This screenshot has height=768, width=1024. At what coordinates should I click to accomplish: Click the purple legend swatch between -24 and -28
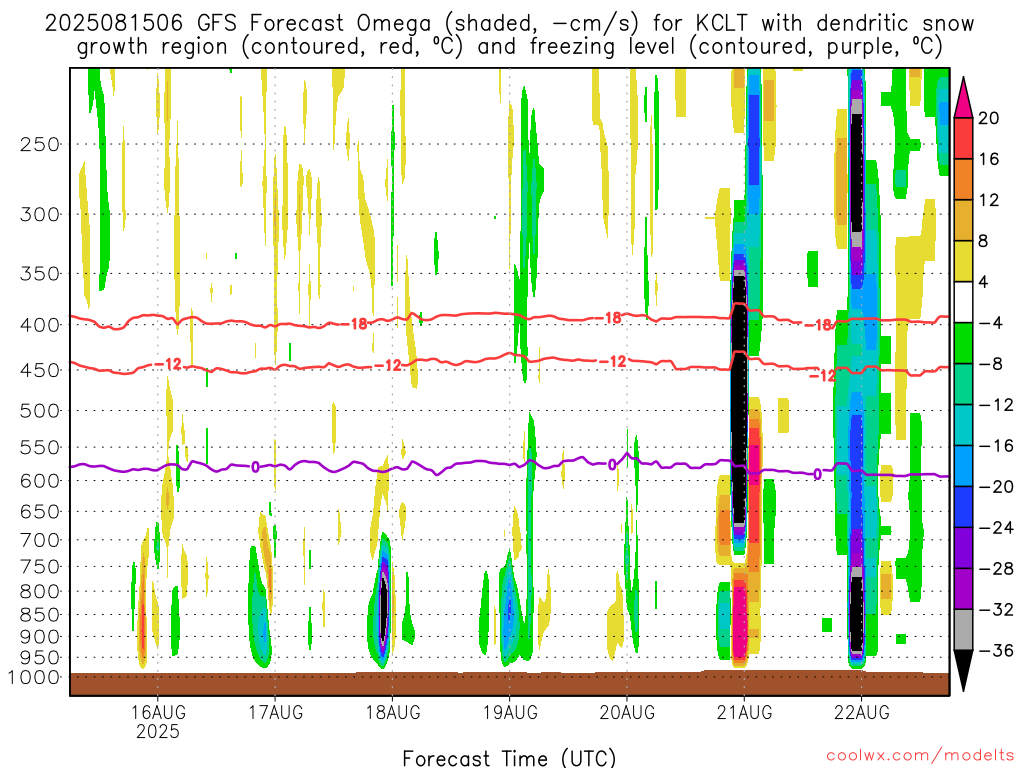(x=963, y=548)
